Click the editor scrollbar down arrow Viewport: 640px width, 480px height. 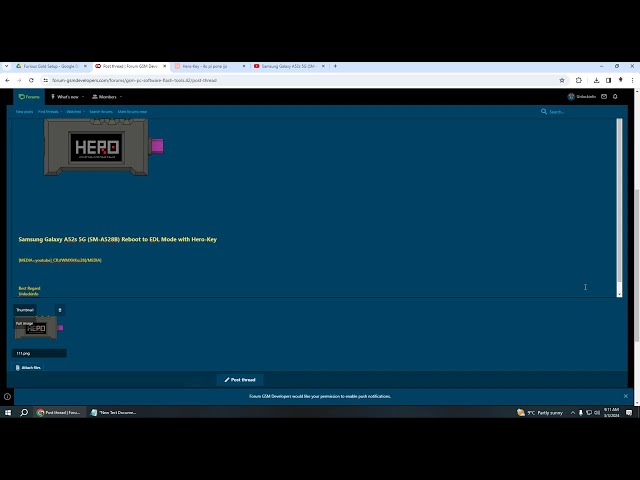click(x=619, y=294)
